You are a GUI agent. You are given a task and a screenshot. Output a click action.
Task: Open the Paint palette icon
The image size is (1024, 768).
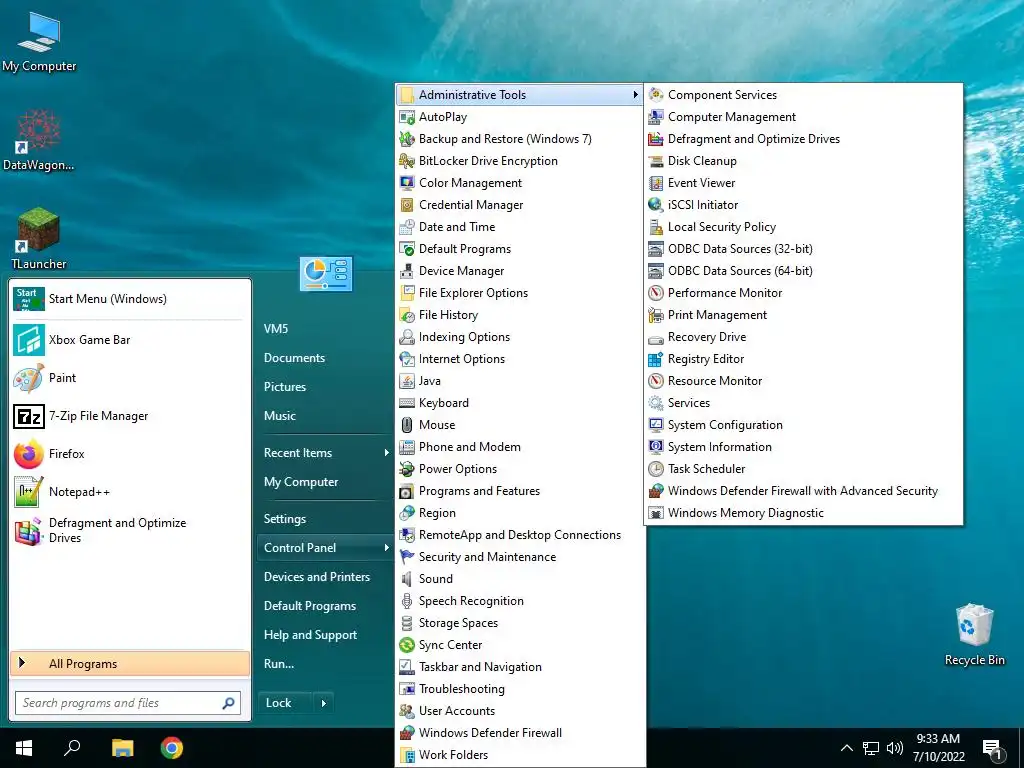[x=29, y=378]
